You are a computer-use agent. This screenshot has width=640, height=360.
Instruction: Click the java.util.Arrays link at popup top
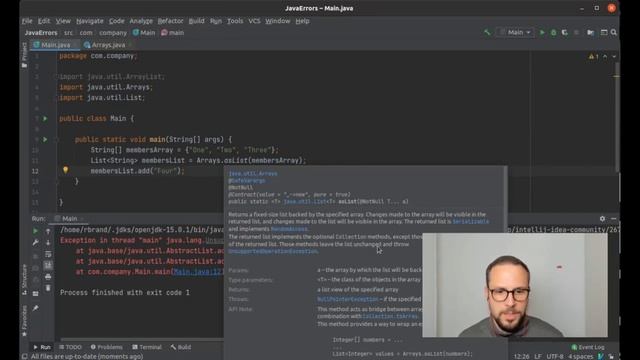(253, 173)
